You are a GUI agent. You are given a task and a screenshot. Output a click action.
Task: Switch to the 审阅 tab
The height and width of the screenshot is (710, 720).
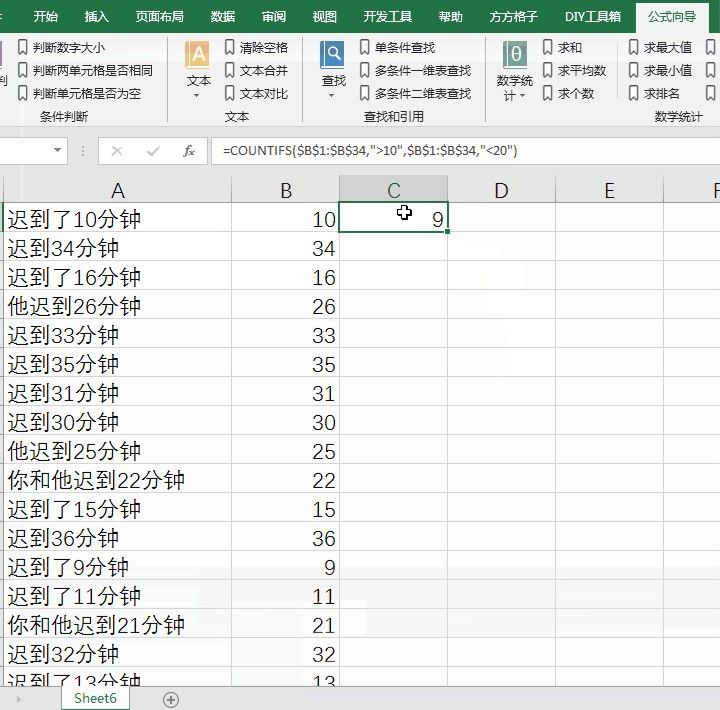click(x=274, y=17)
